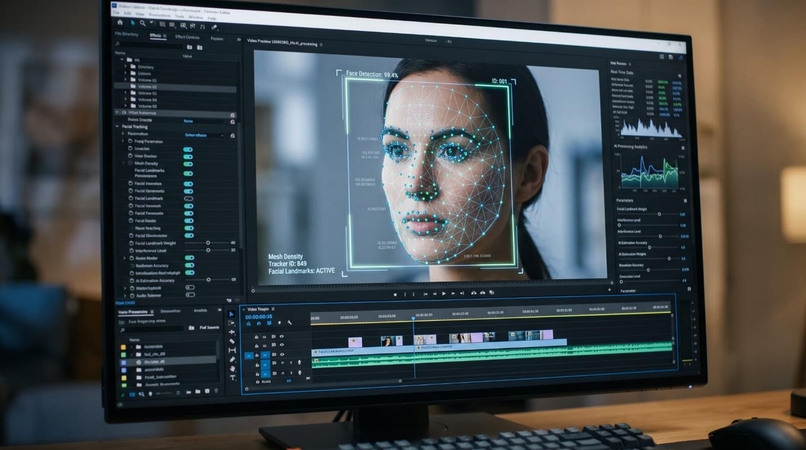This screenshot has width=806, height=450.
Task: Expand the Directory folder in Effects tree
Action: click(125, 66)
